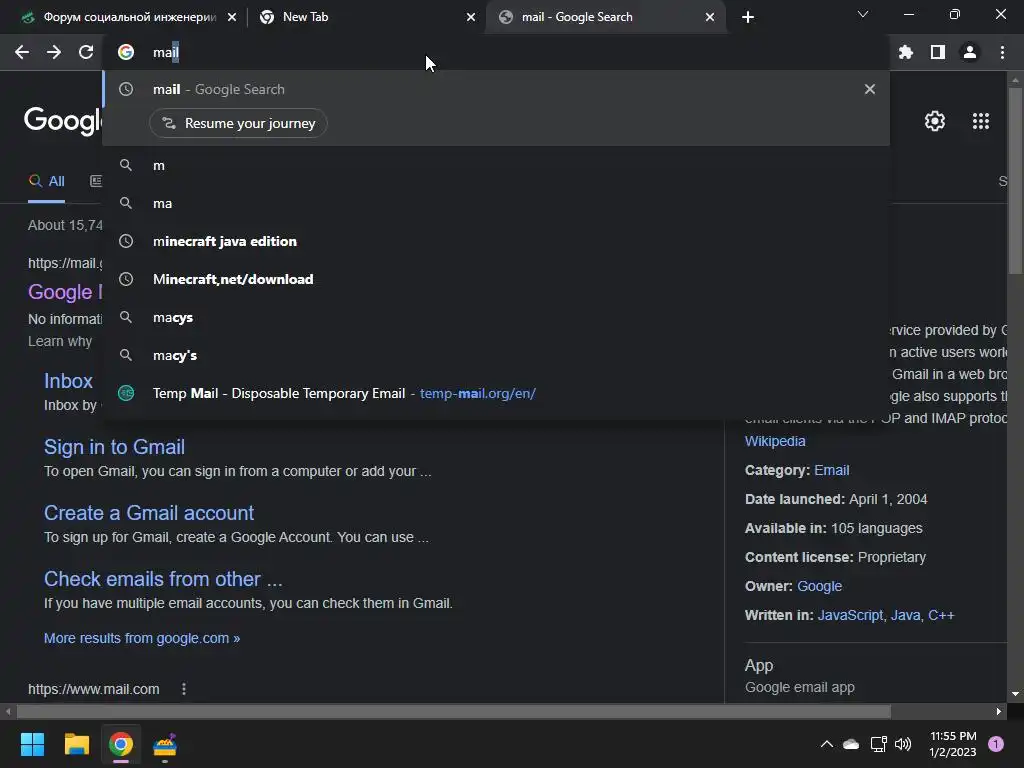Image resolution: width=1024 pixels, height=768 pixels.
Task: Click the Owner: Google link
Action: coord(819,586)
